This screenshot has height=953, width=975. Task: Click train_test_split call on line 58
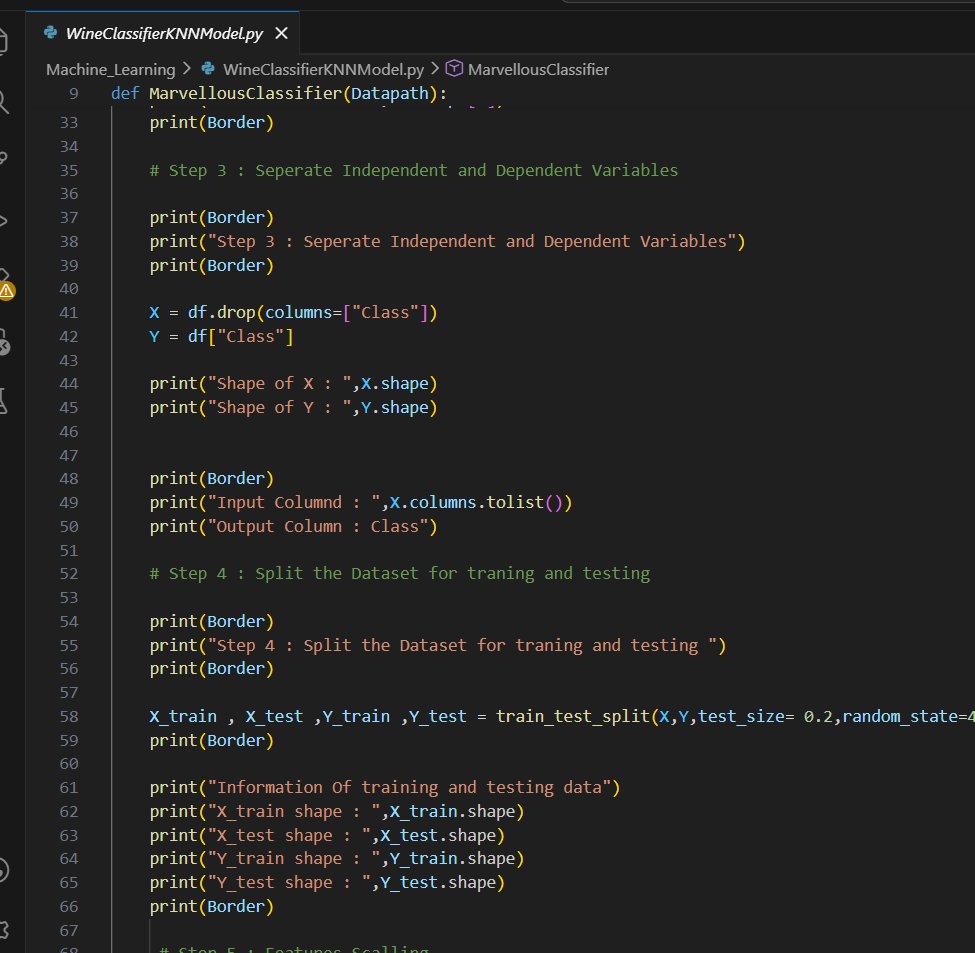pos(571,717)
